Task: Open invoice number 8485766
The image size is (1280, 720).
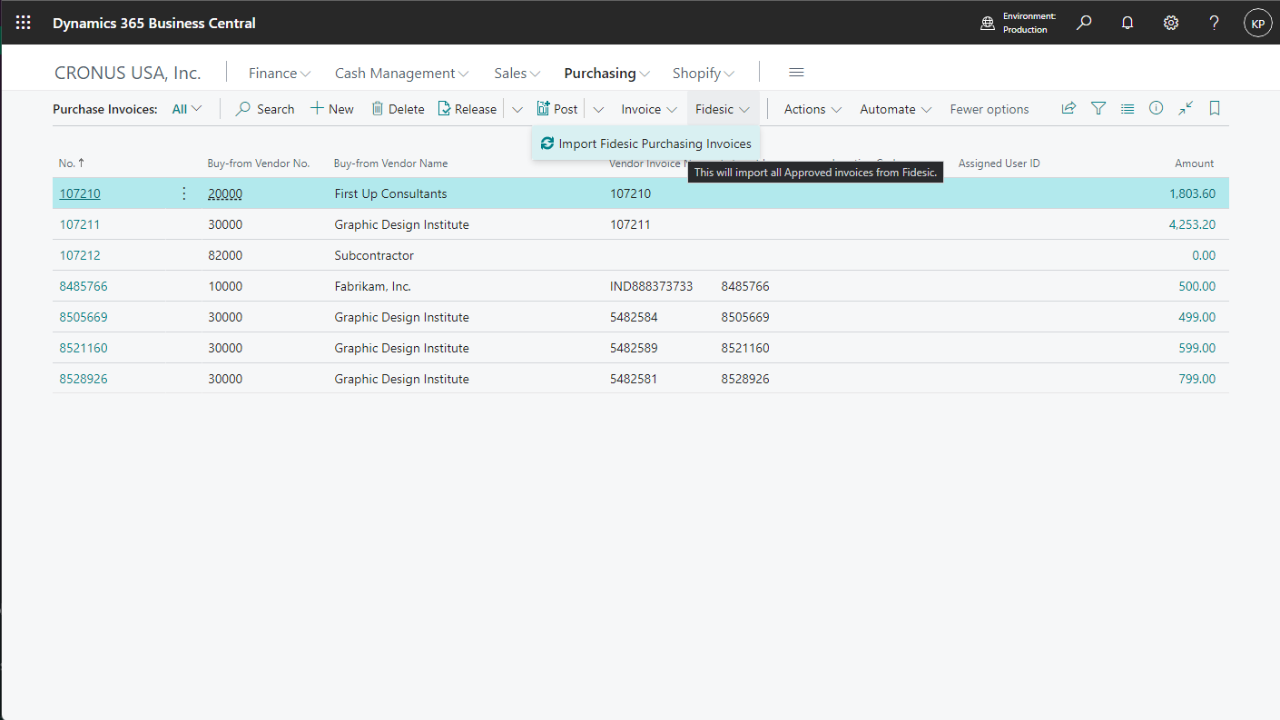Action: tap(83, 287)
